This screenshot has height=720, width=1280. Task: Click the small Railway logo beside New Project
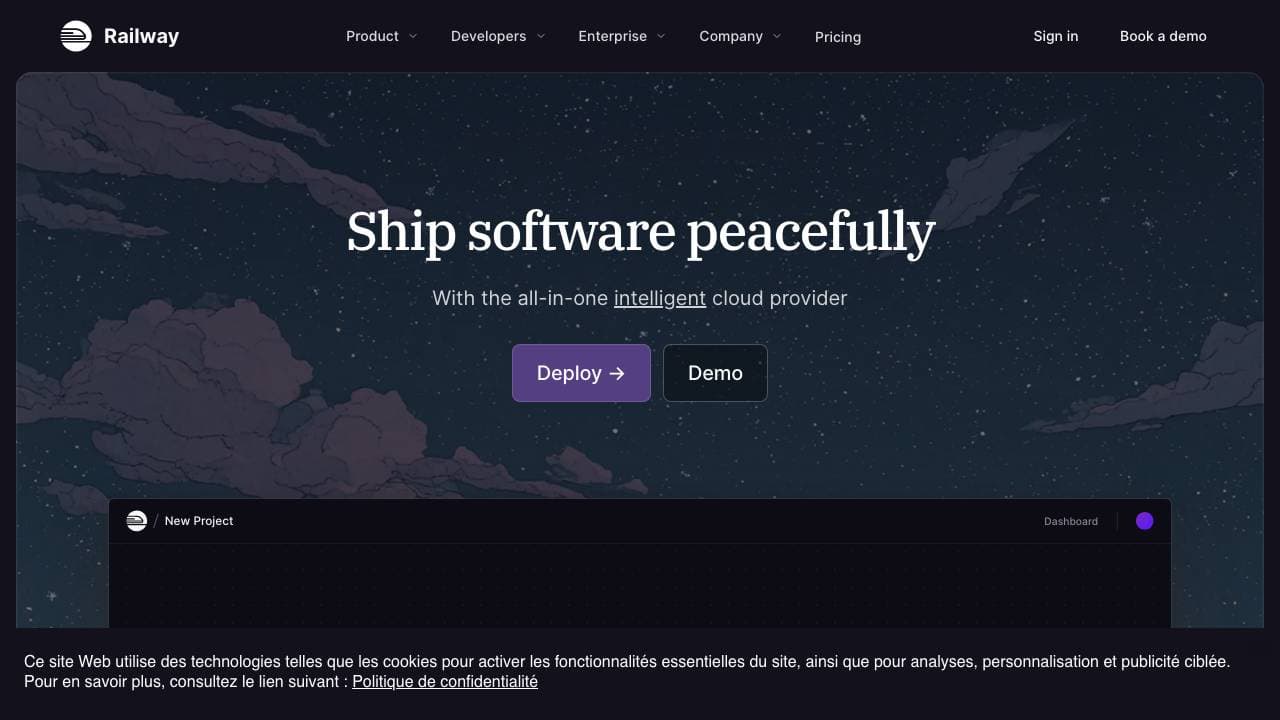[x=137, y=521]
